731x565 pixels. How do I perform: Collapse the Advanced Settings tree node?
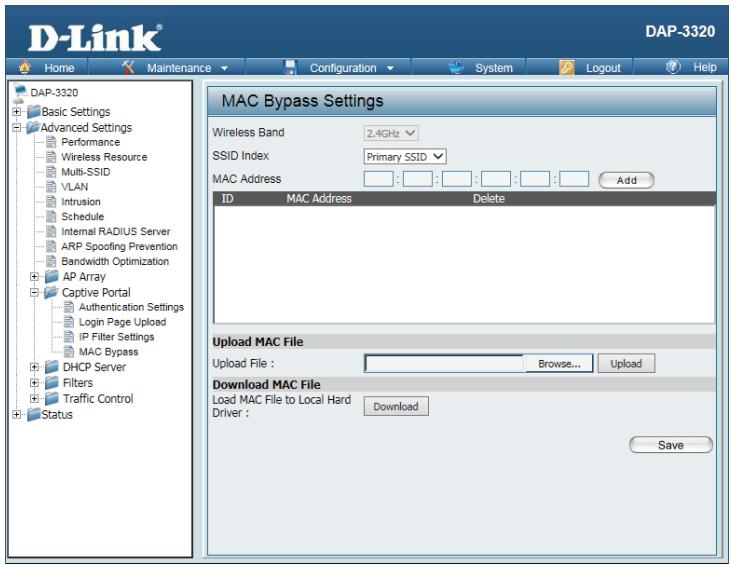point(16,128)
